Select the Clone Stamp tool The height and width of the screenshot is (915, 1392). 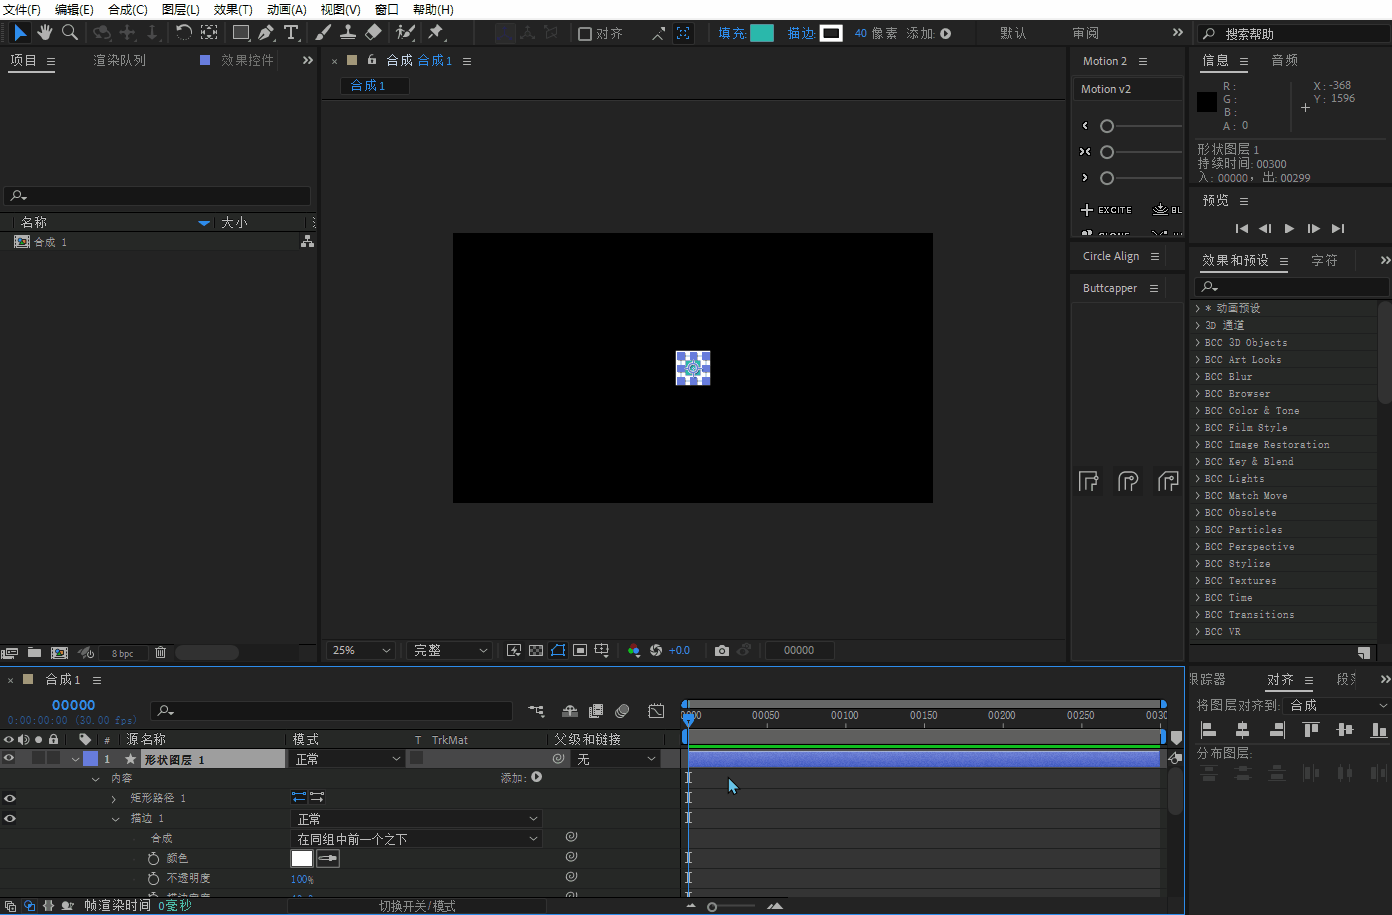(348, 33)
